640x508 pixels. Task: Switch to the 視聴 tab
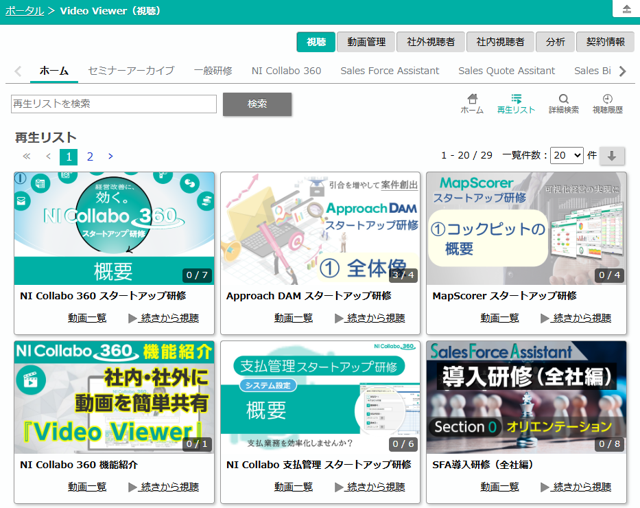point(316,42)
